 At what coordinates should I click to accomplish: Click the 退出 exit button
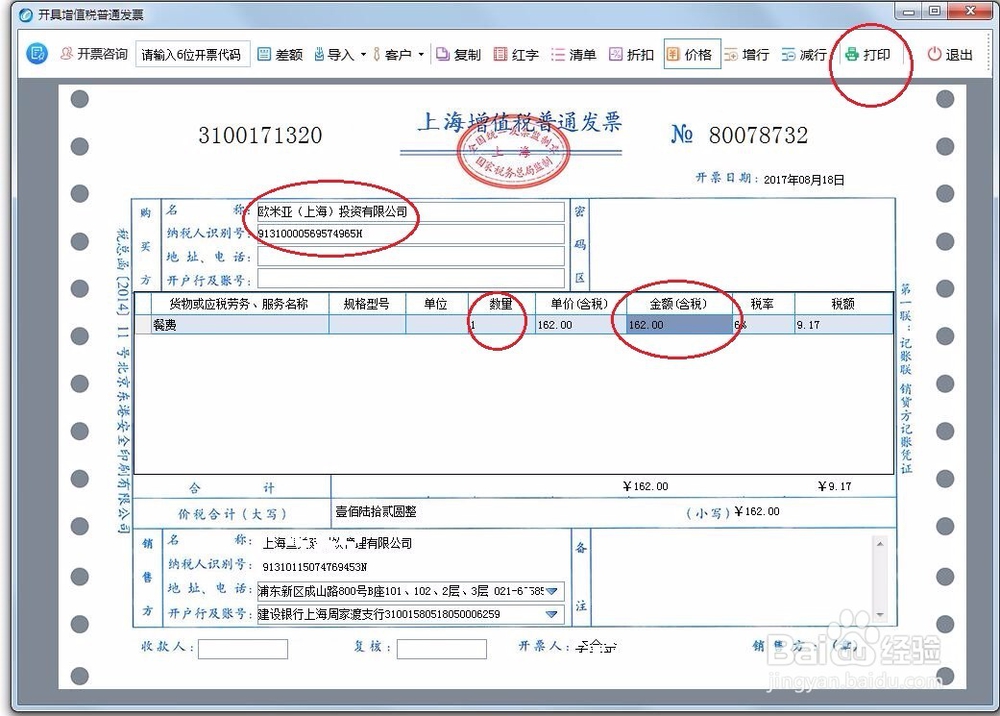(950, 55)
